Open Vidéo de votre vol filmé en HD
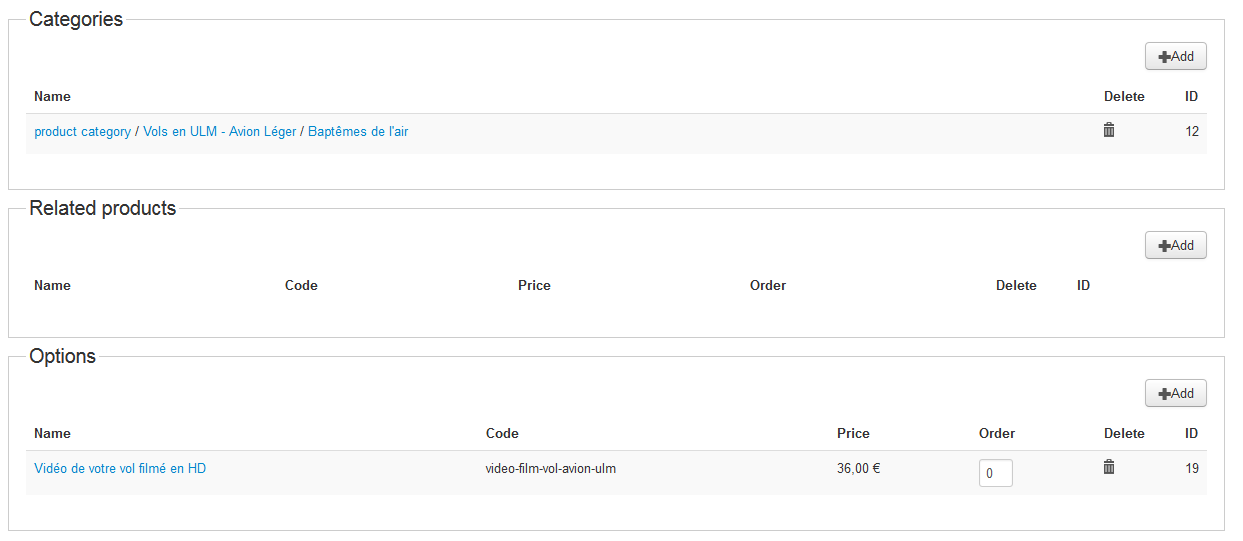This screenshot has width=1243, height=541. point(120,468)
